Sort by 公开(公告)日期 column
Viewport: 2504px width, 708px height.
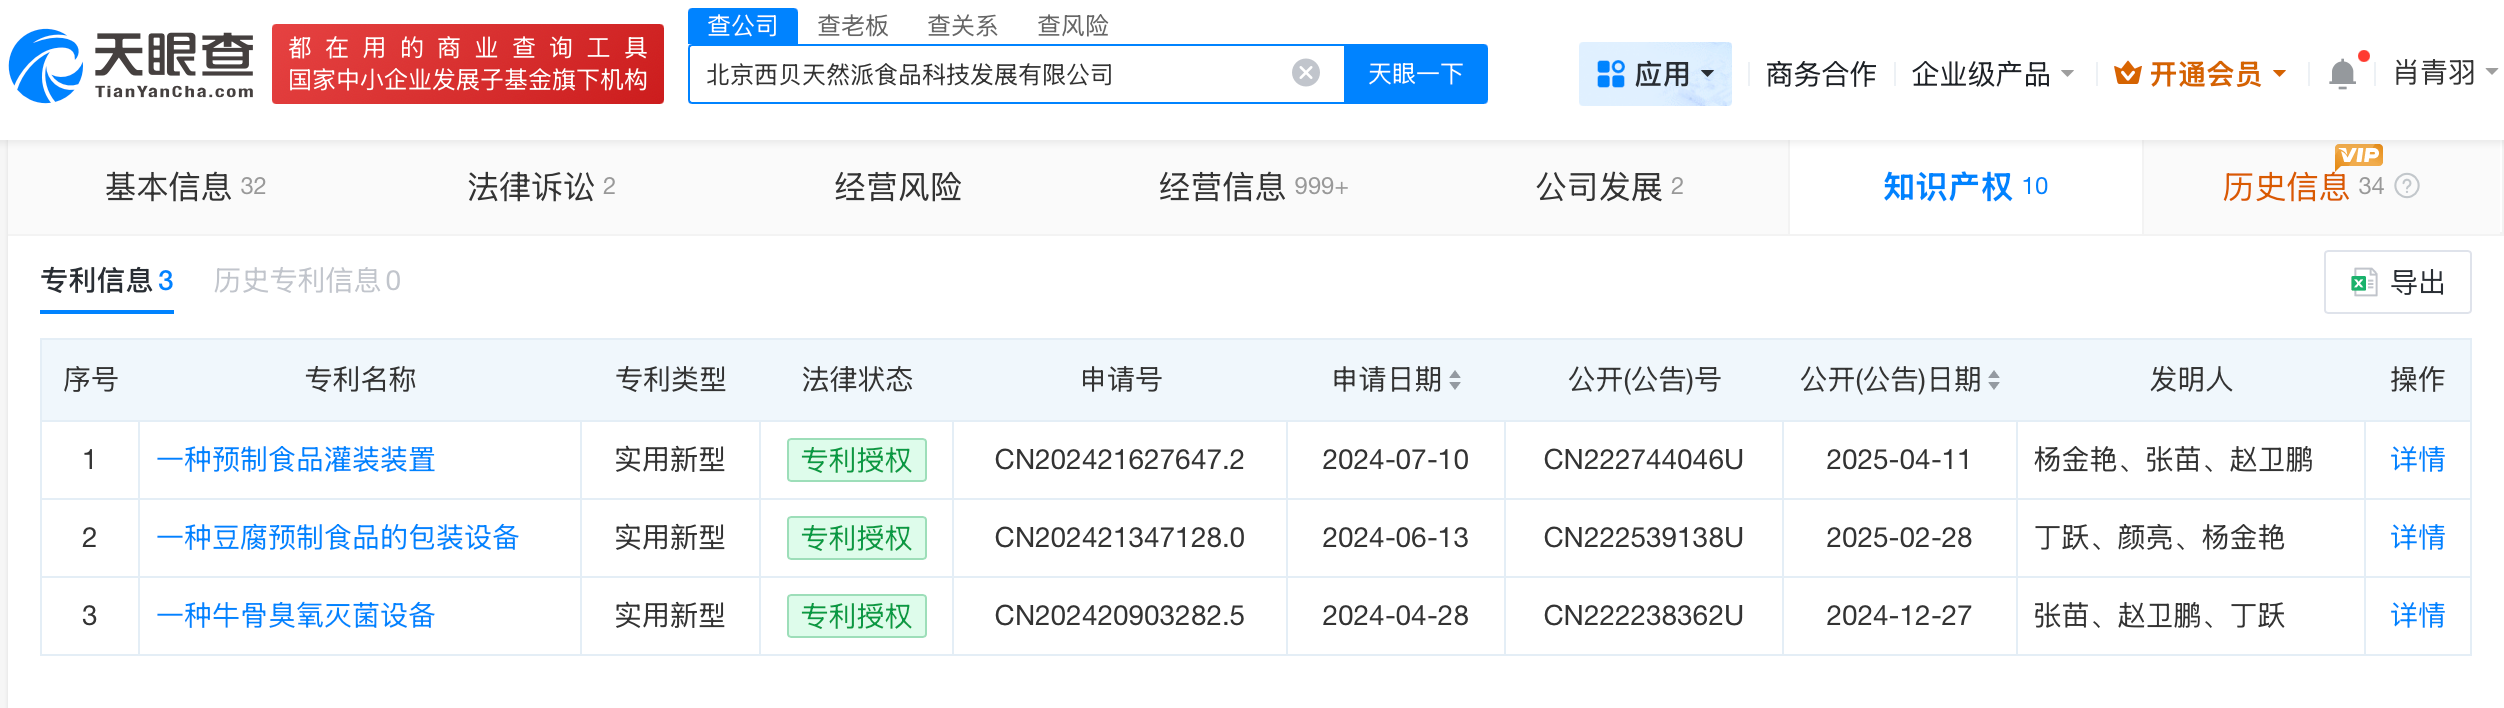pos(1994,380)
